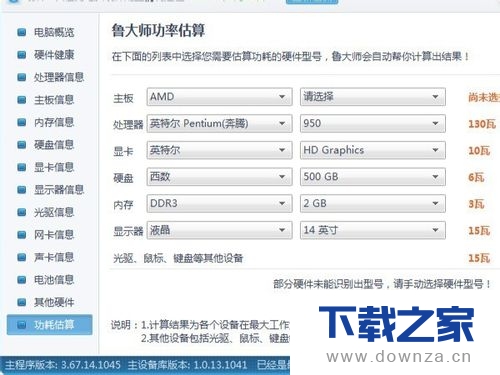Open 硬盘信息 in the sidebar
Image resolution: width=500 pixels, height=375 pixels.
[x=54, y=145]
